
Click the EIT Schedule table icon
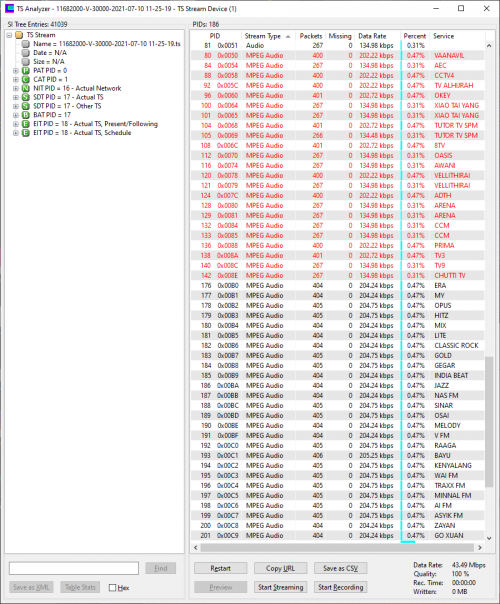[x=26, y=133]
